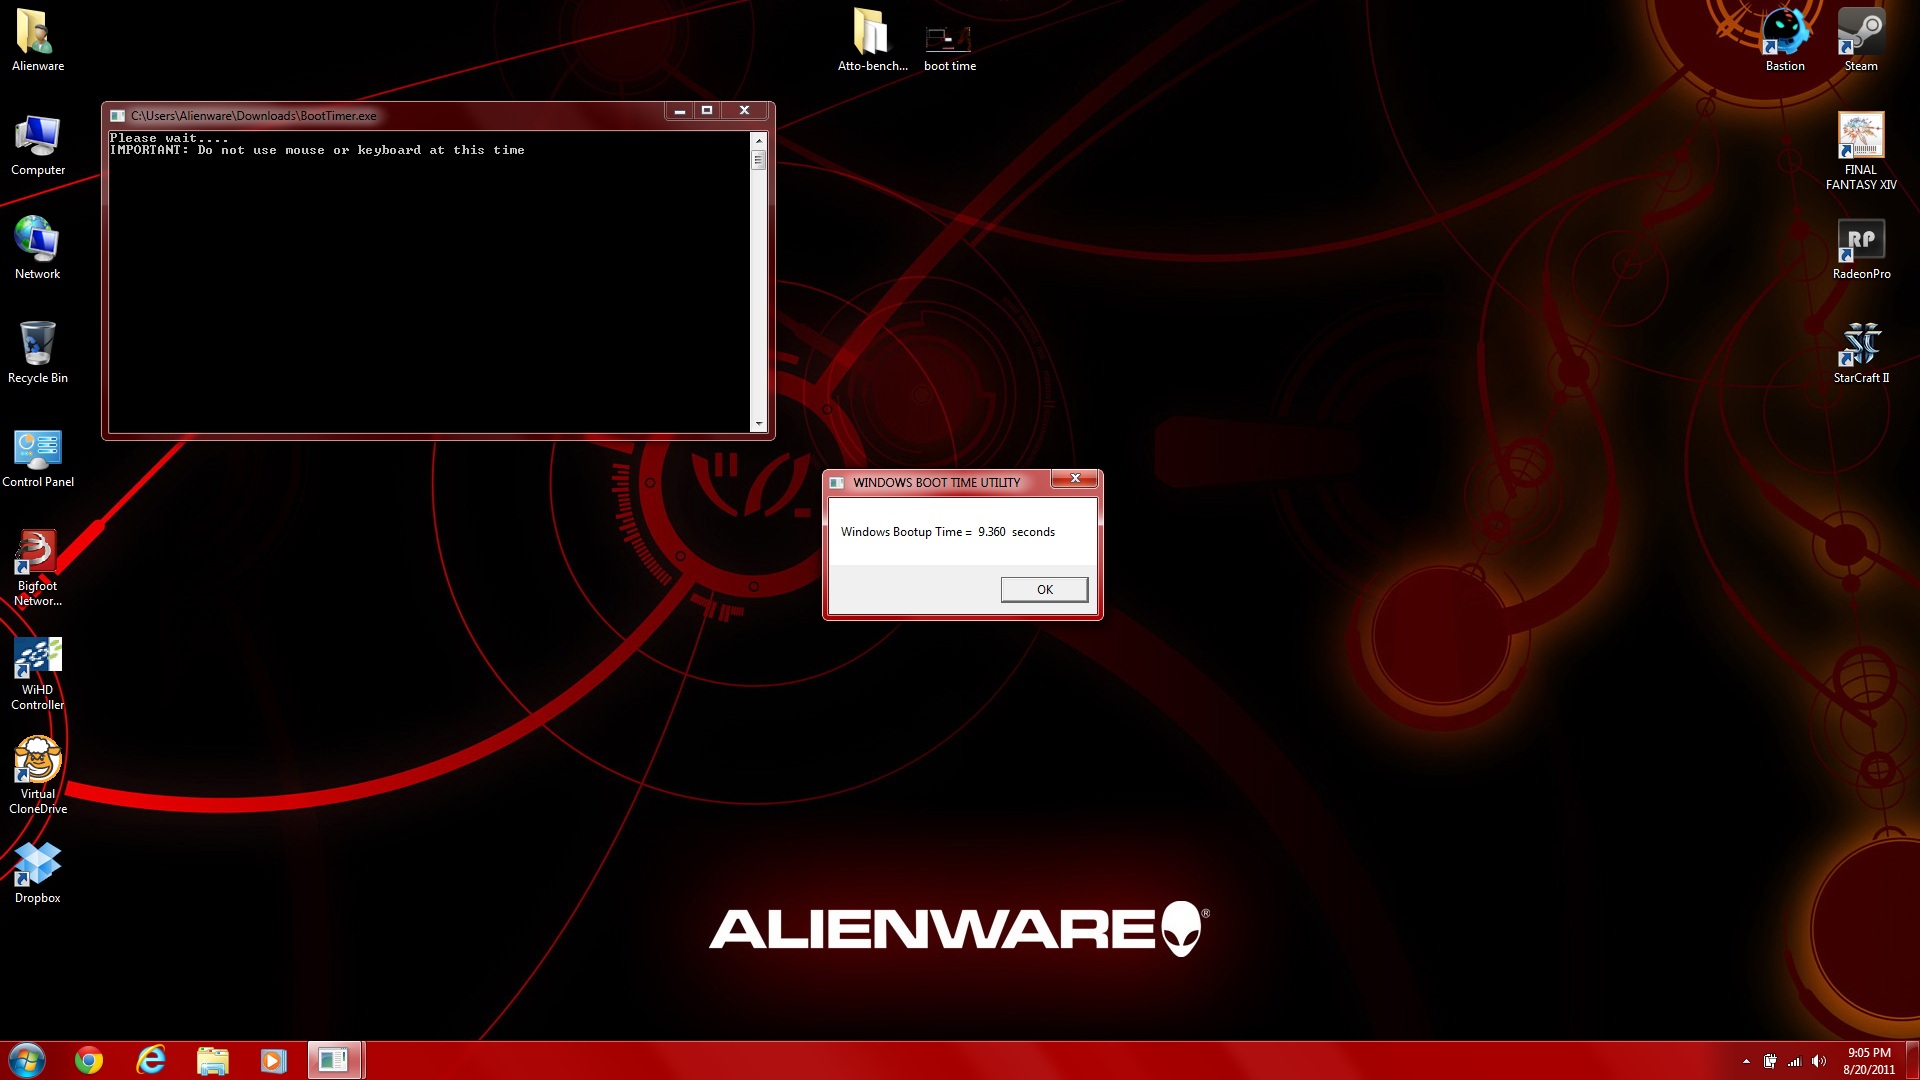Viewport: 1920px width, 1080px height.
Task: Open Control Panel desktop shortcut
Action: click(37, 457)
